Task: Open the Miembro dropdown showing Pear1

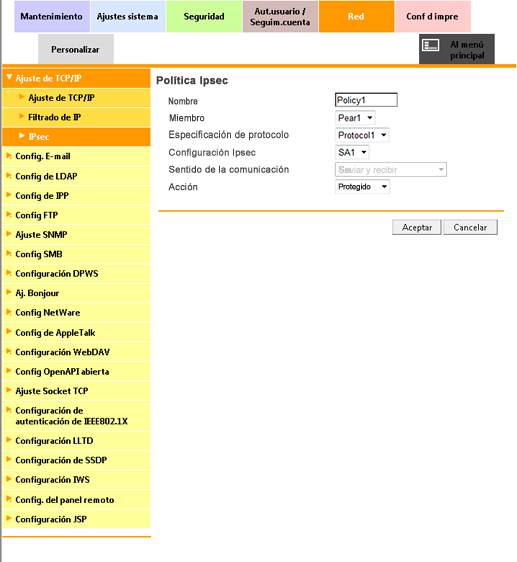Action: [x=355, y=118]
